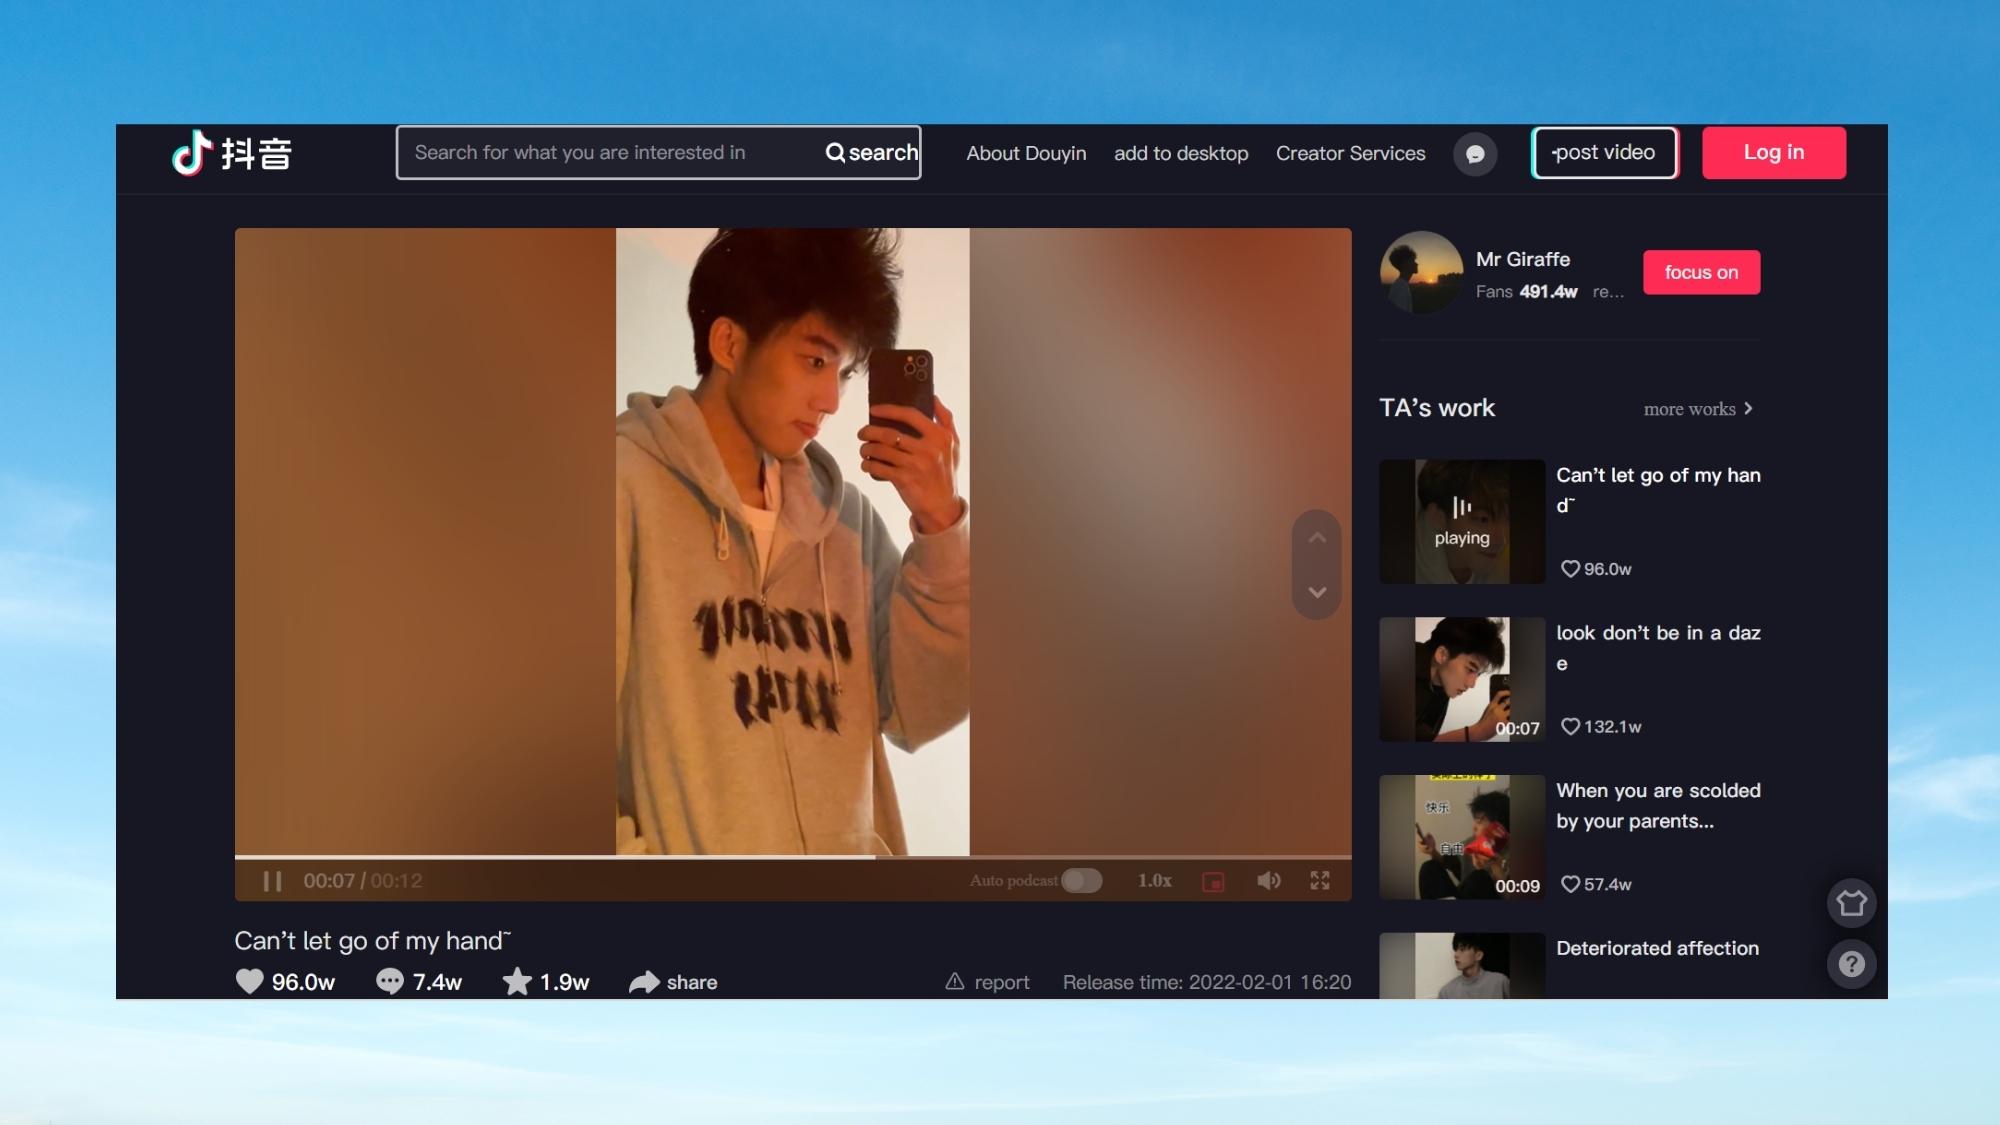Mute the video volume speaker icon
Image resolution: width=2000 pixels, height=1125 pixels.
tap(1269, 880)
